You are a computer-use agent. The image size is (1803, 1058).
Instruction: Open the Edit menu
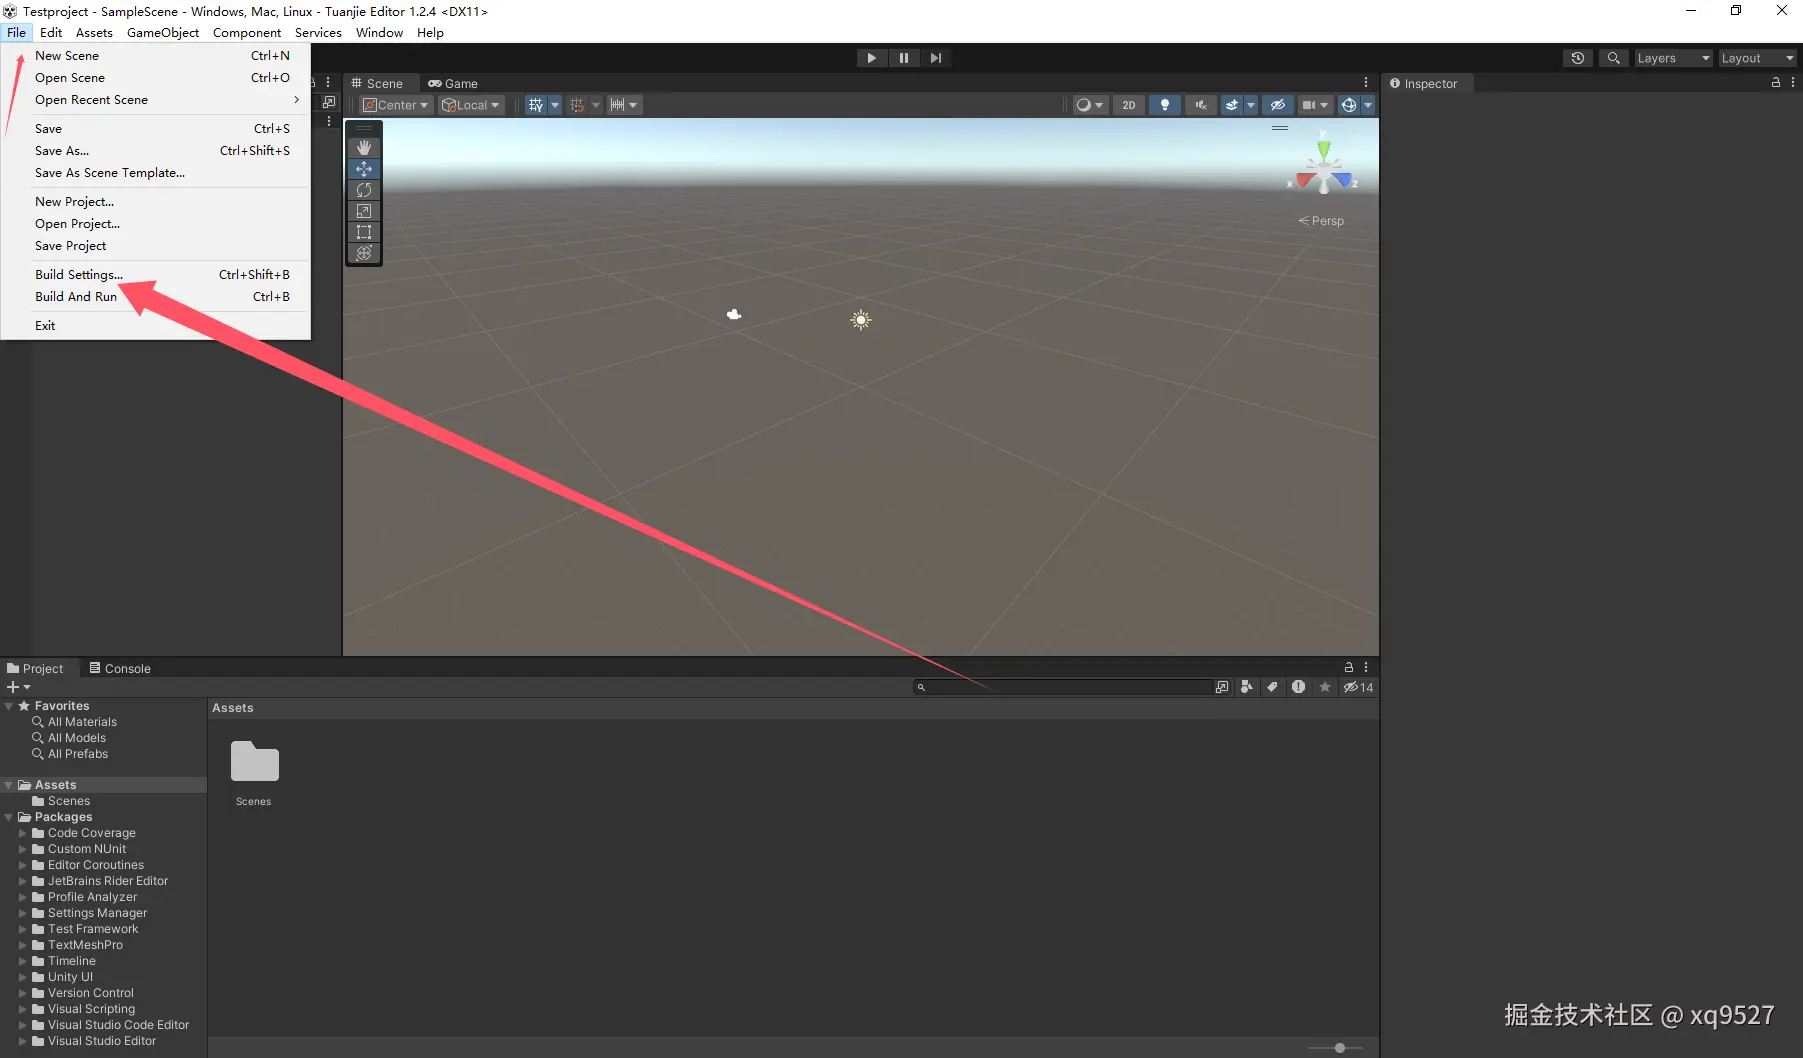click(51, 32)
